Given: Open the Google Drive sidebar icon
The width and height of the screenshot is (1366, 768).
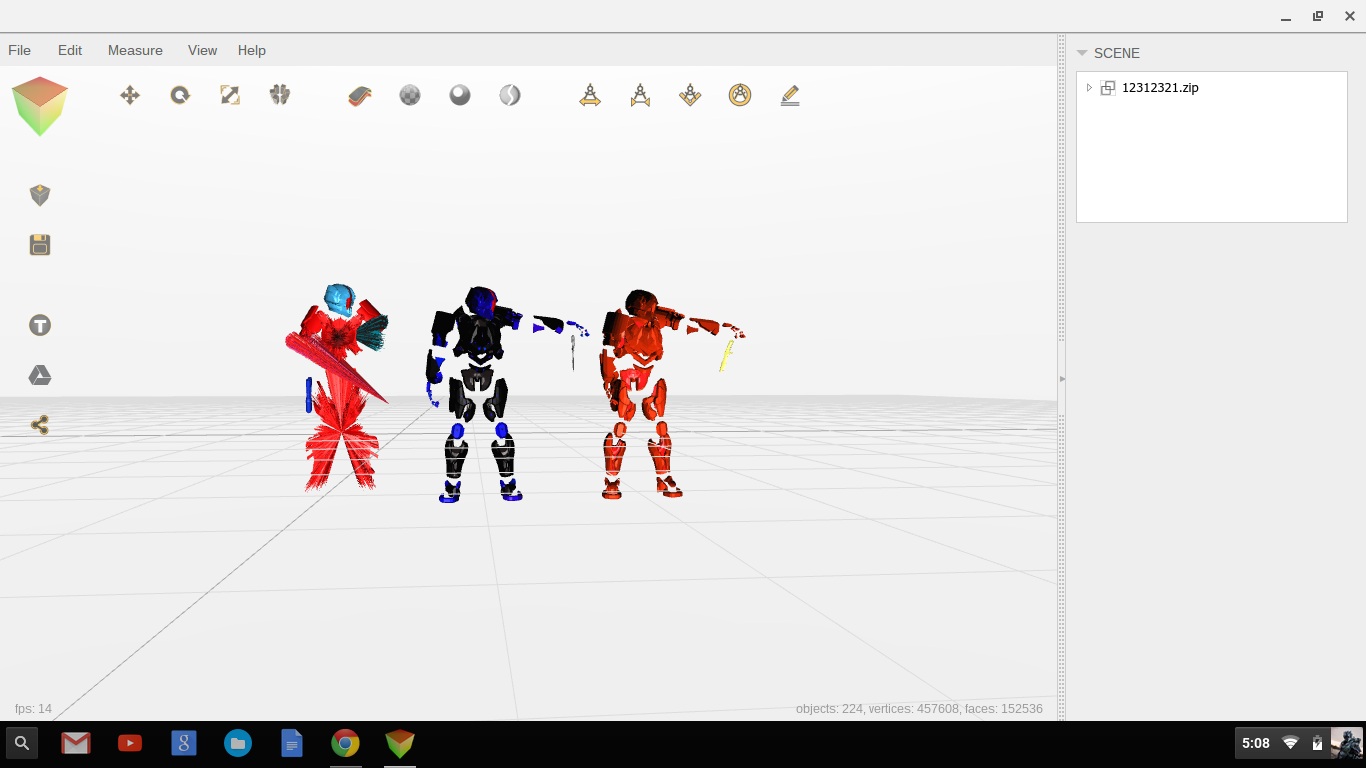Looking at the screenshot, I should click(x=40, y=375).
